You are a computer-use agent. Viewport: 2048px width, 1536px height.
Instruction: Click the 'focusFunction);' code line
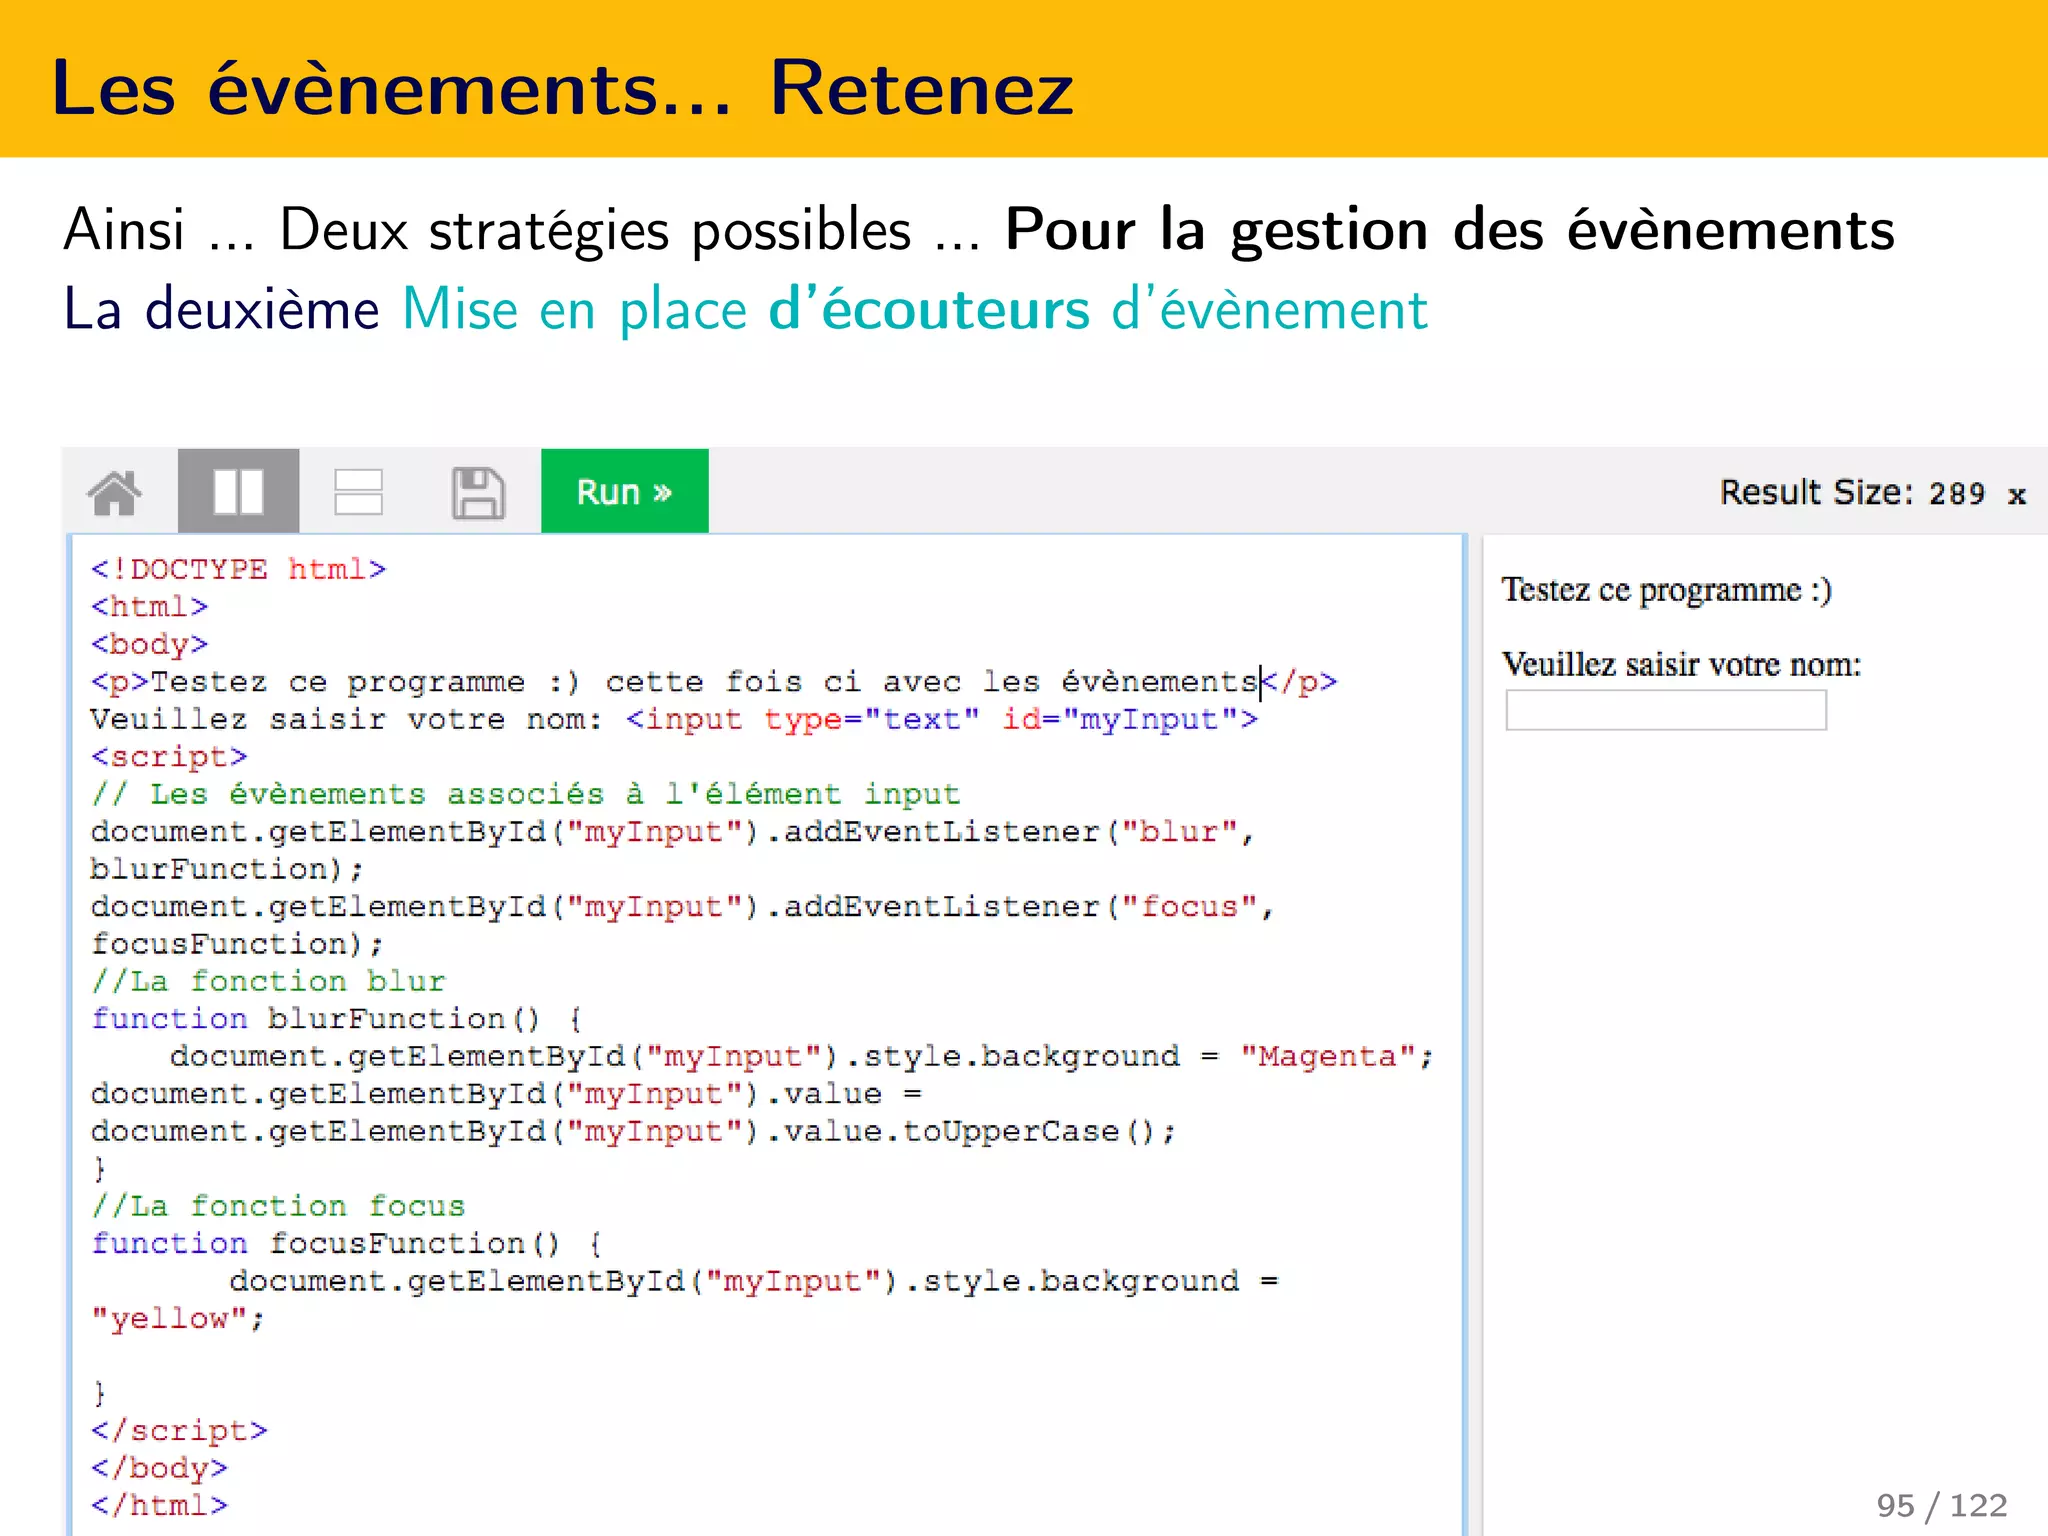pos(237,944)
